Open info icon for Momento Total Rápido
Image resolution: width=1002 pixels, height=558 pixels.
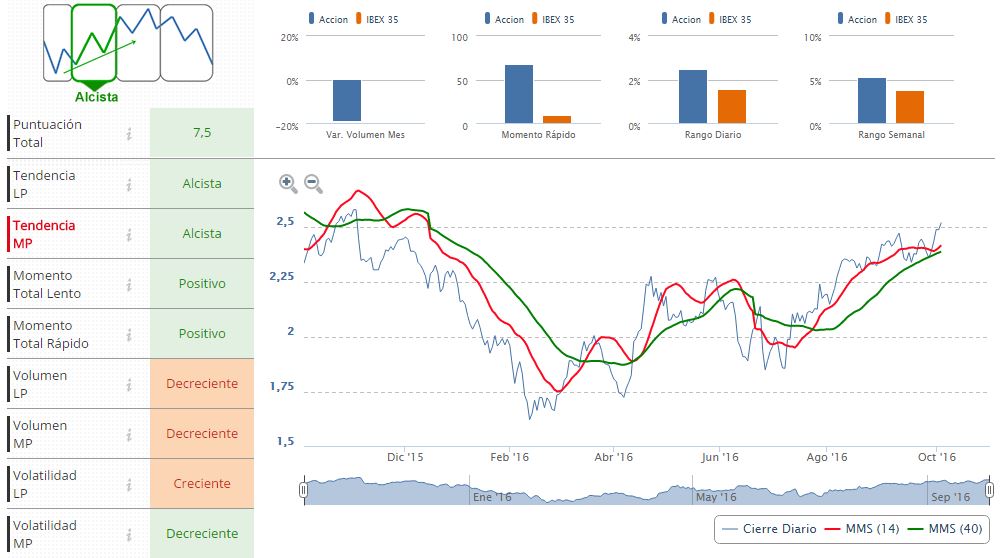(129, 334)
